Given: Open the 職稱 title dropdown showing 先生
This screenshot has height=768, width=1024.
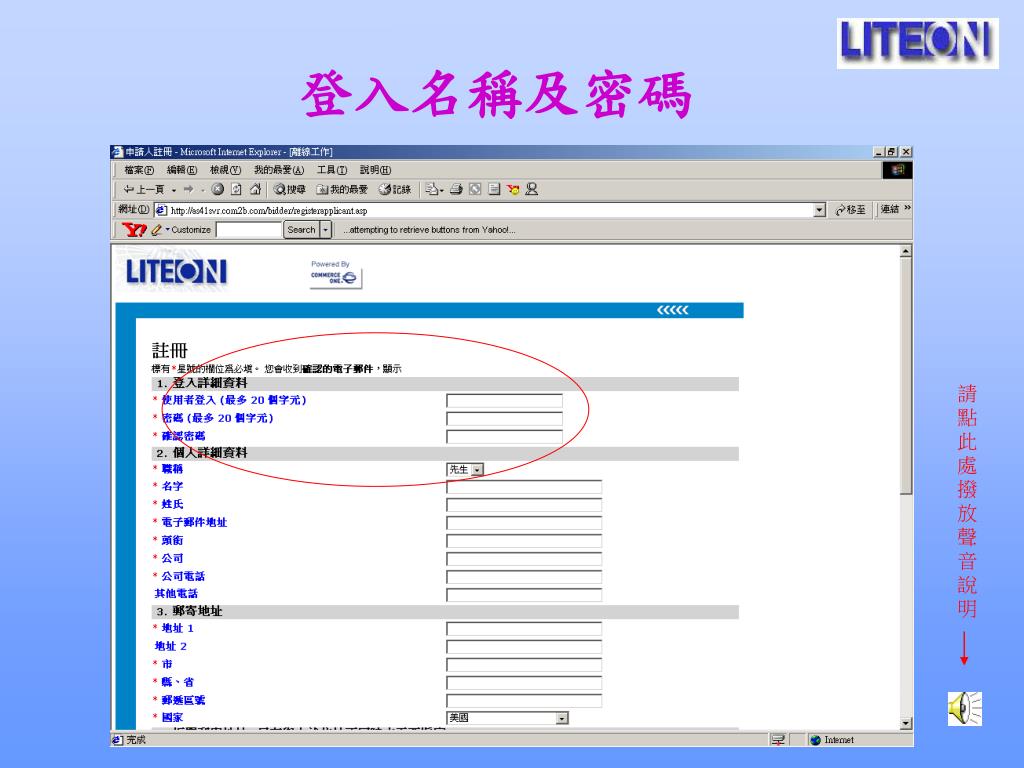Looking at the screenshot, I should (465, 470).
